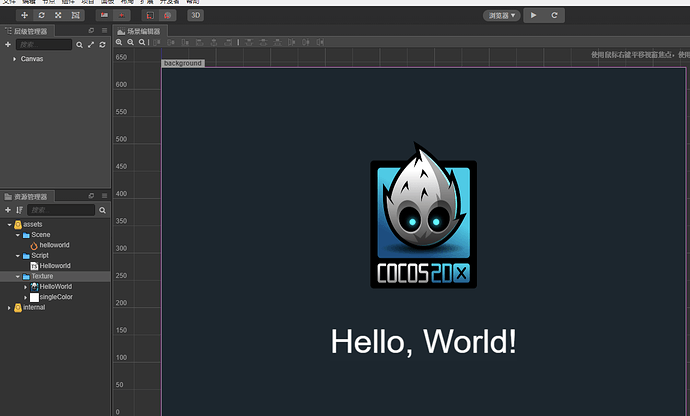690x416 pixels.
Task: Open the 浏览器 preview platform dropdown
Action: (x=502, y=15)
